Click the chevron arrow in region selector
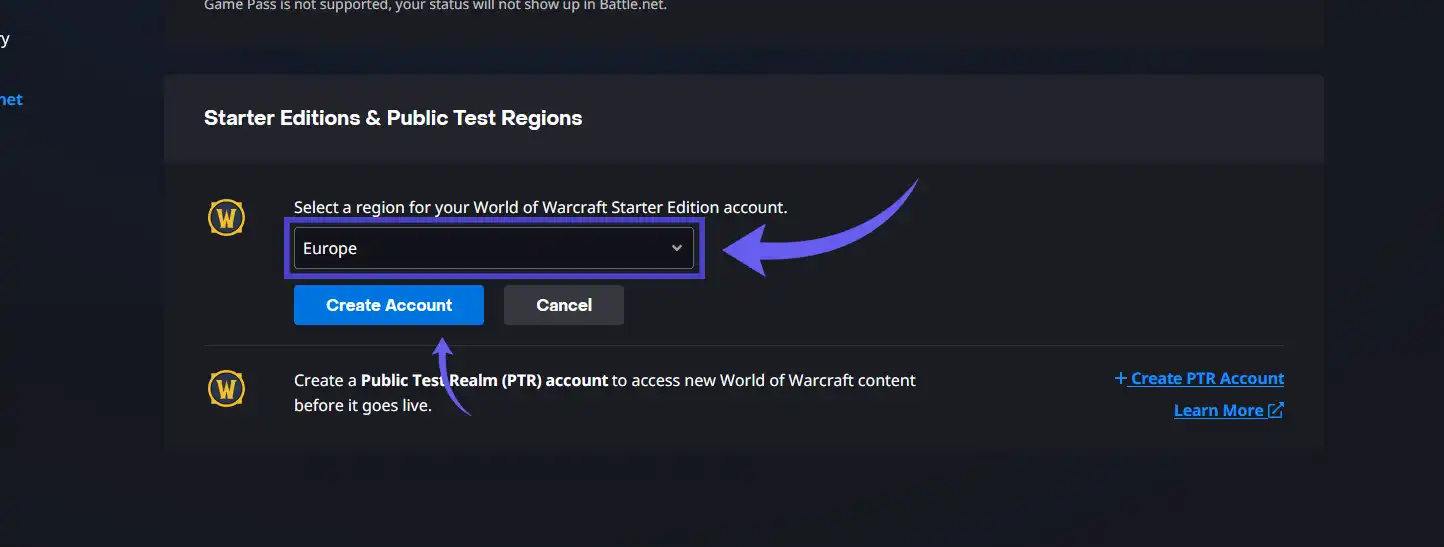 point(677,248)
